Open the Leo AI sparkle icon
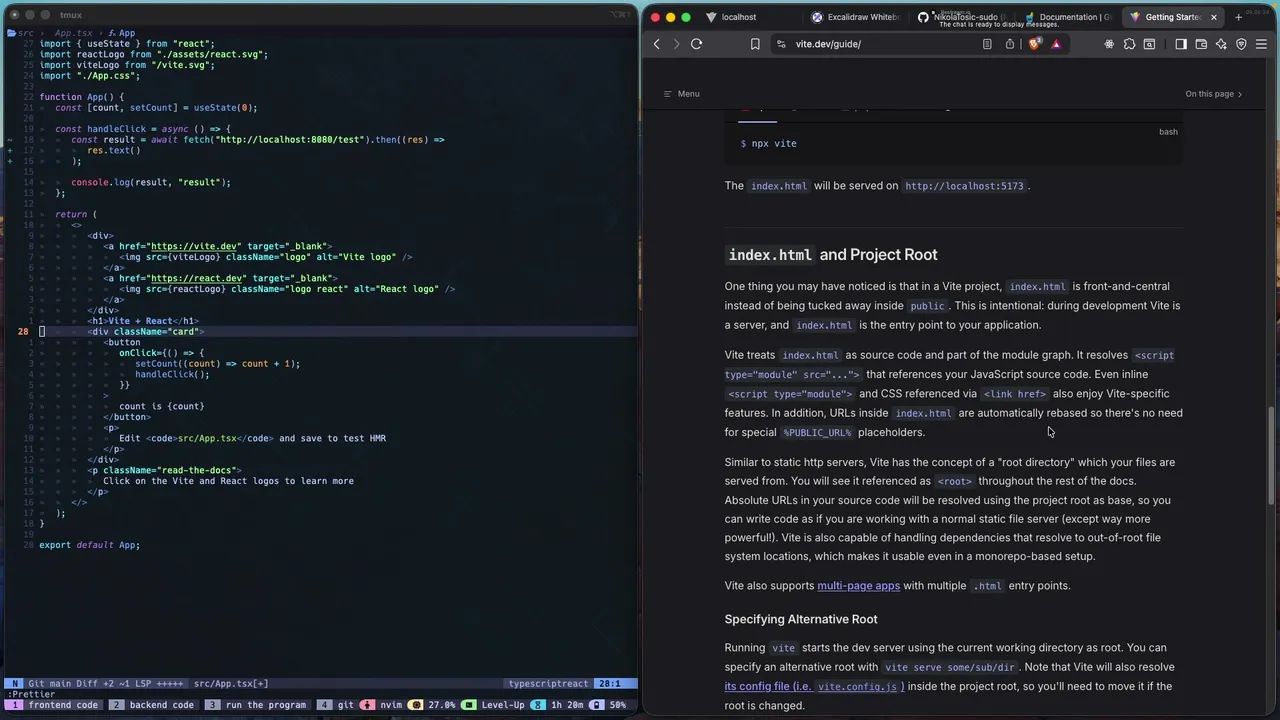Viewport: 1280px width, 720px height. 1221,44
